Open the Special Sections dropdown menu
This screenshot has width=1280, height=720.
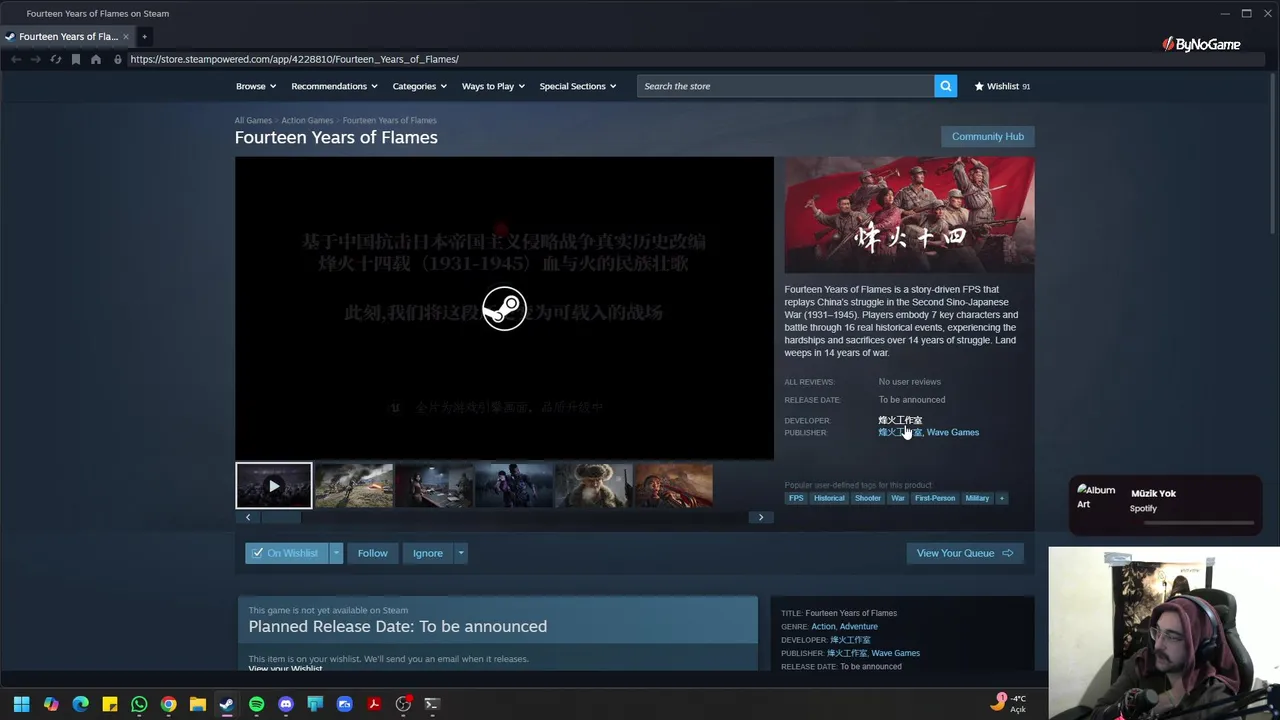578,86
